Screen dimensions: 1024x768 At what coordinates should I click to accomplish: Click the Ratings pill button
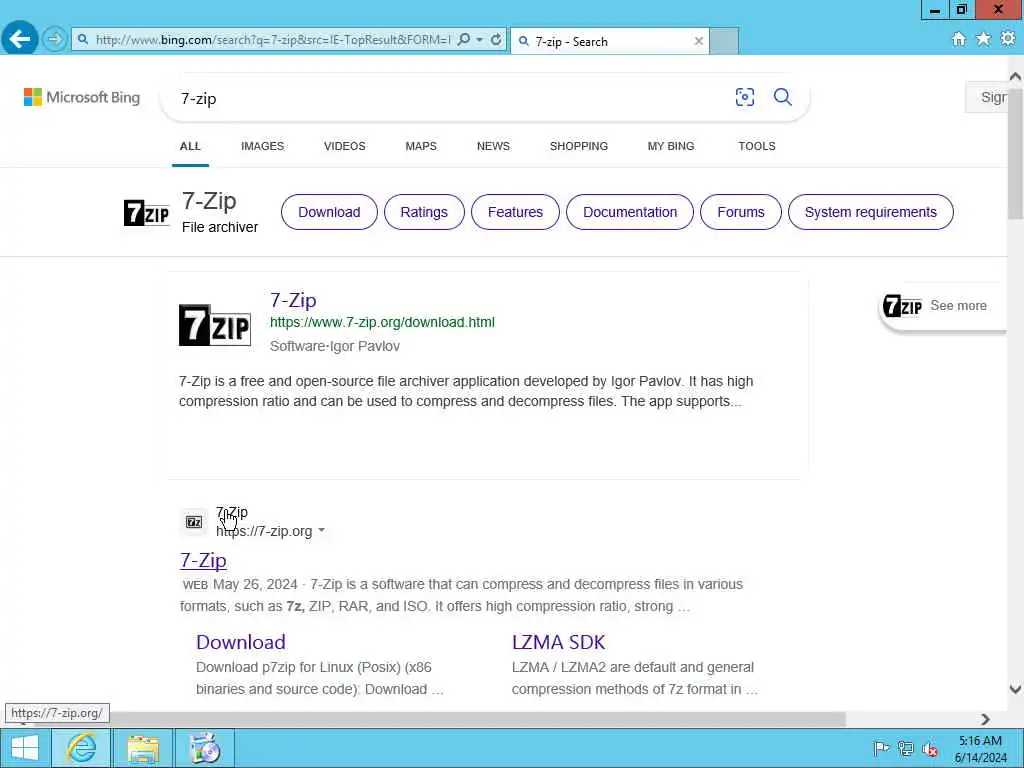[x=424, y=212]
